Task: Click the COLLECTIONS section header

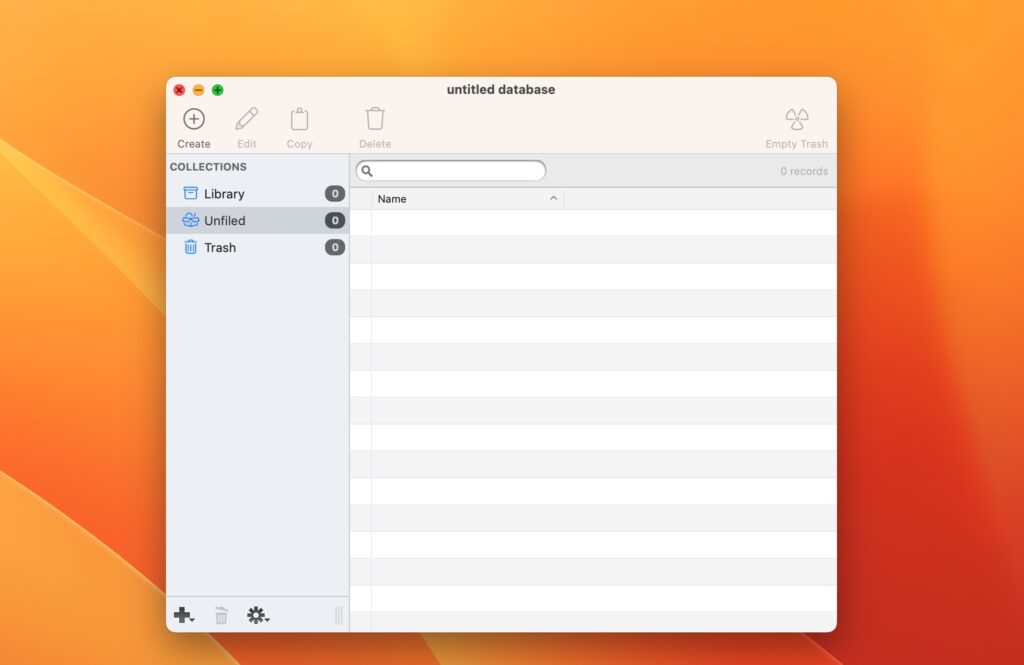Action: tap(208, 166)
